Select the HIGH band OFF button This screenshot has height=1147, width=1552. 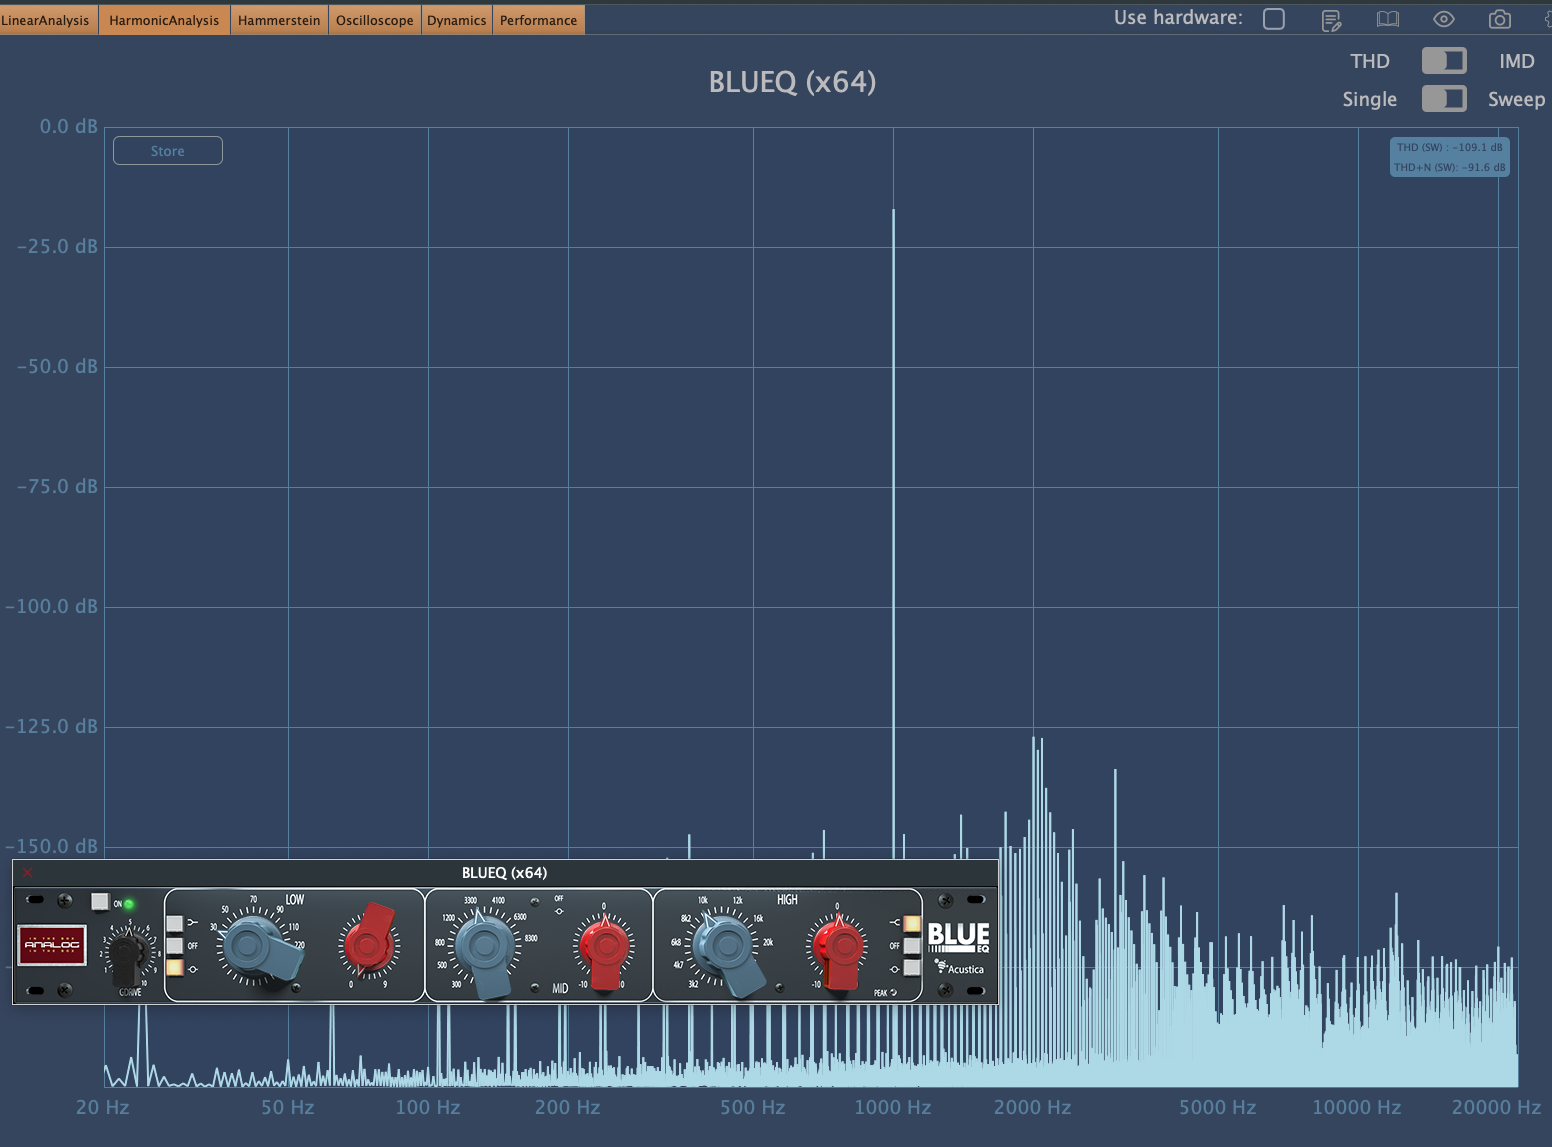[x=912, y=945]
